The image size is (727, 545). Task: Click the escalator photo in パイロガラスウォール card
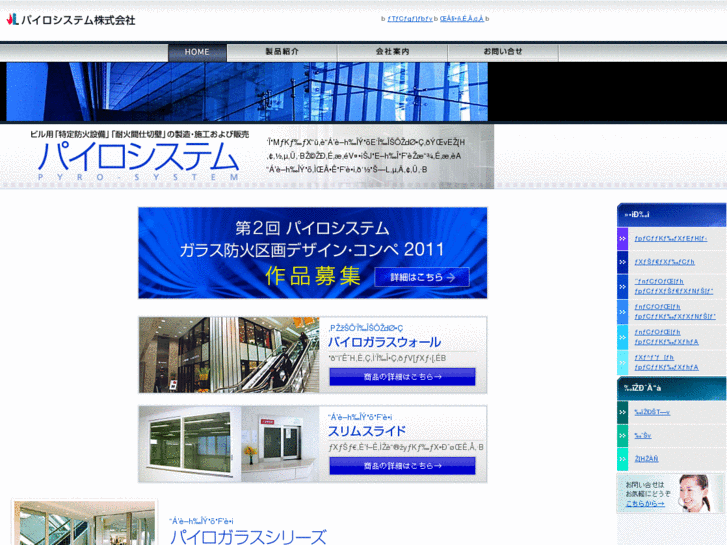229,355
